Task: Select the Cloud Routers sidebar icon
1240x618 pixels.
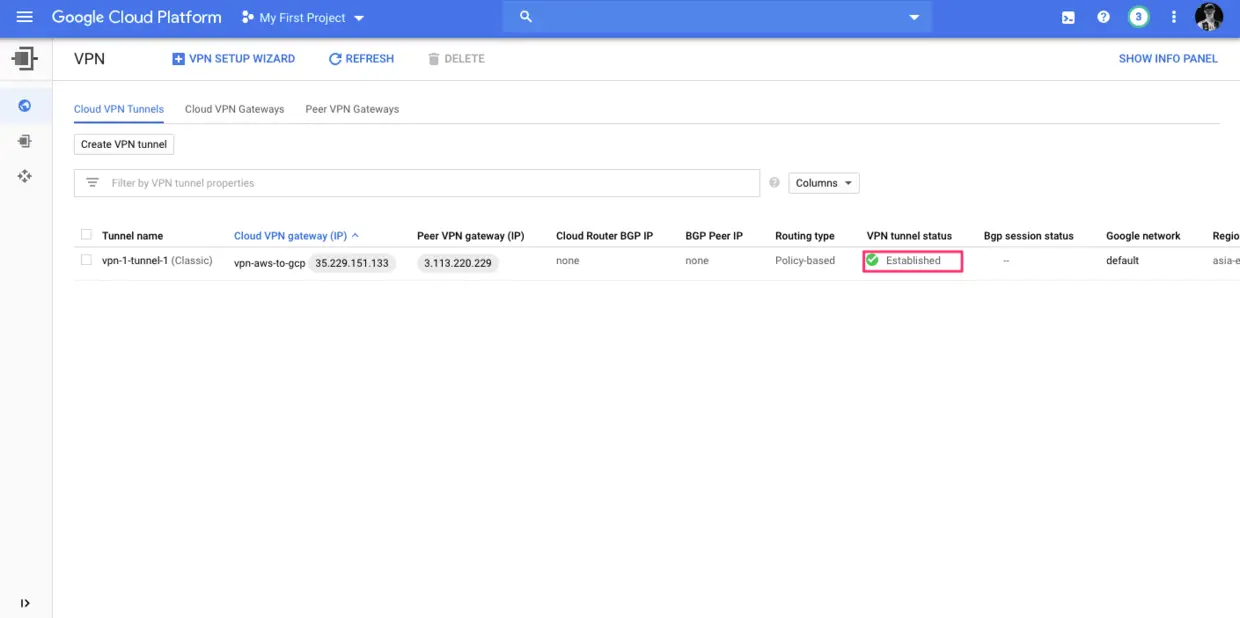Action: tap(25, 176)
